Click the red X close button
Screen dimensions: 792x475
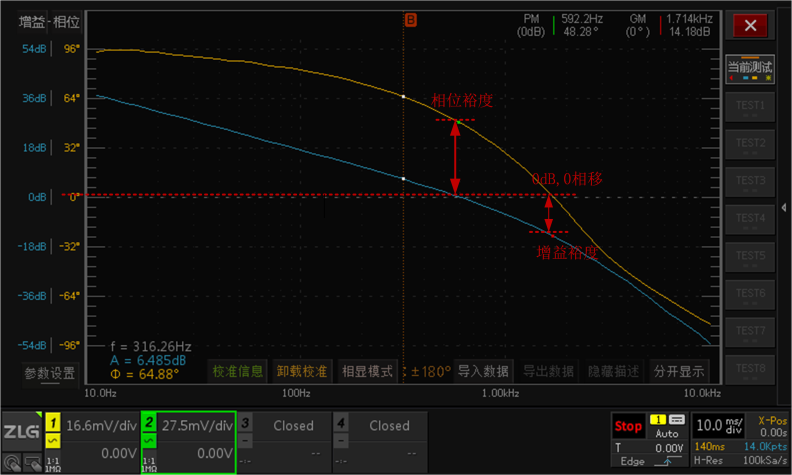coord(750,25)
